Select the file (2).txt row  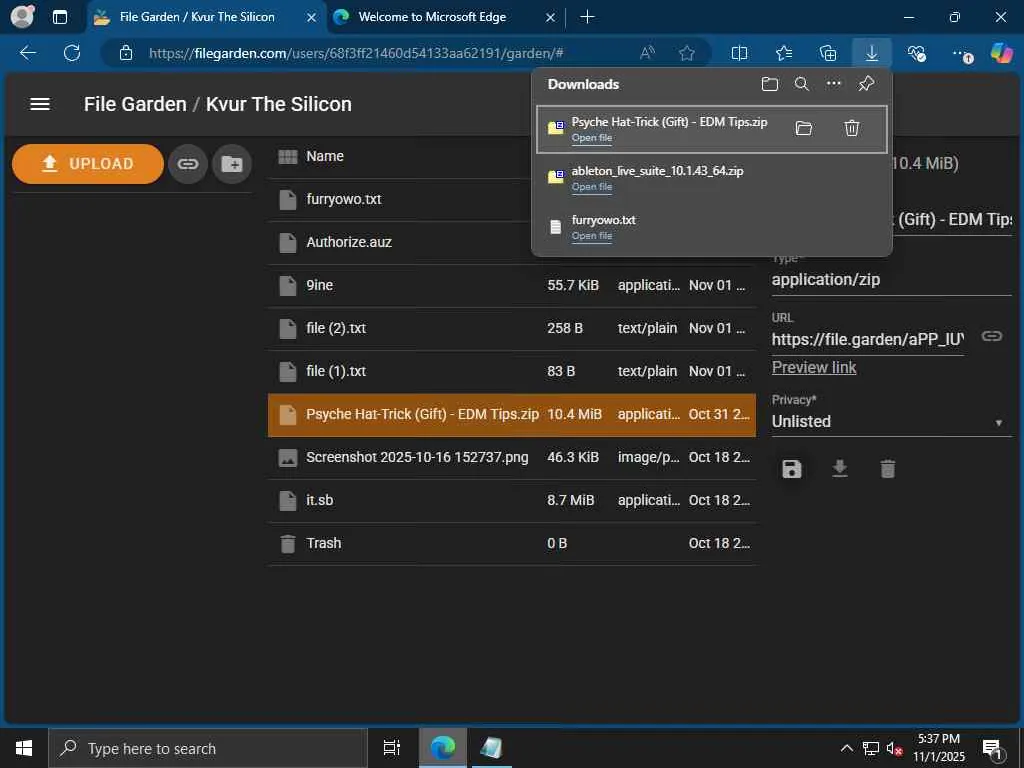point(512,328)
